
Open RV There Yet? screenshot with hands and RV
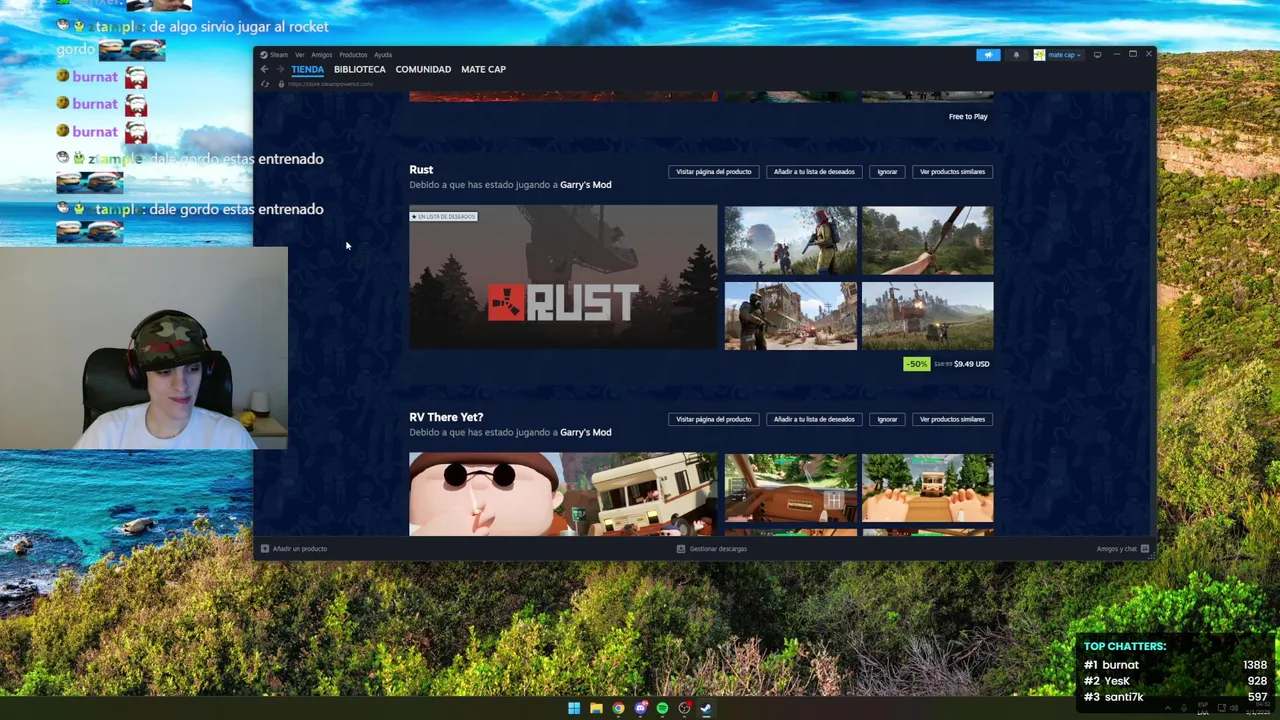coord(927,488)
